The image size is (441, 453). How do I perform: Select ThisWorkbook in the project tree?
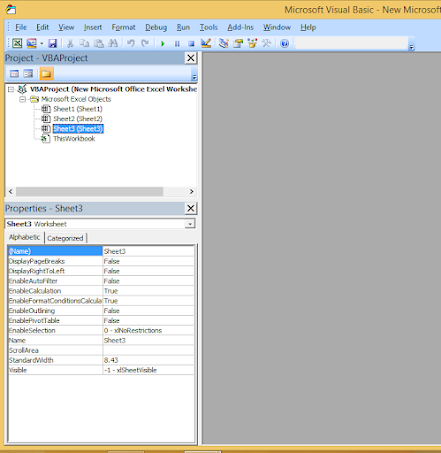click(74, 139)
